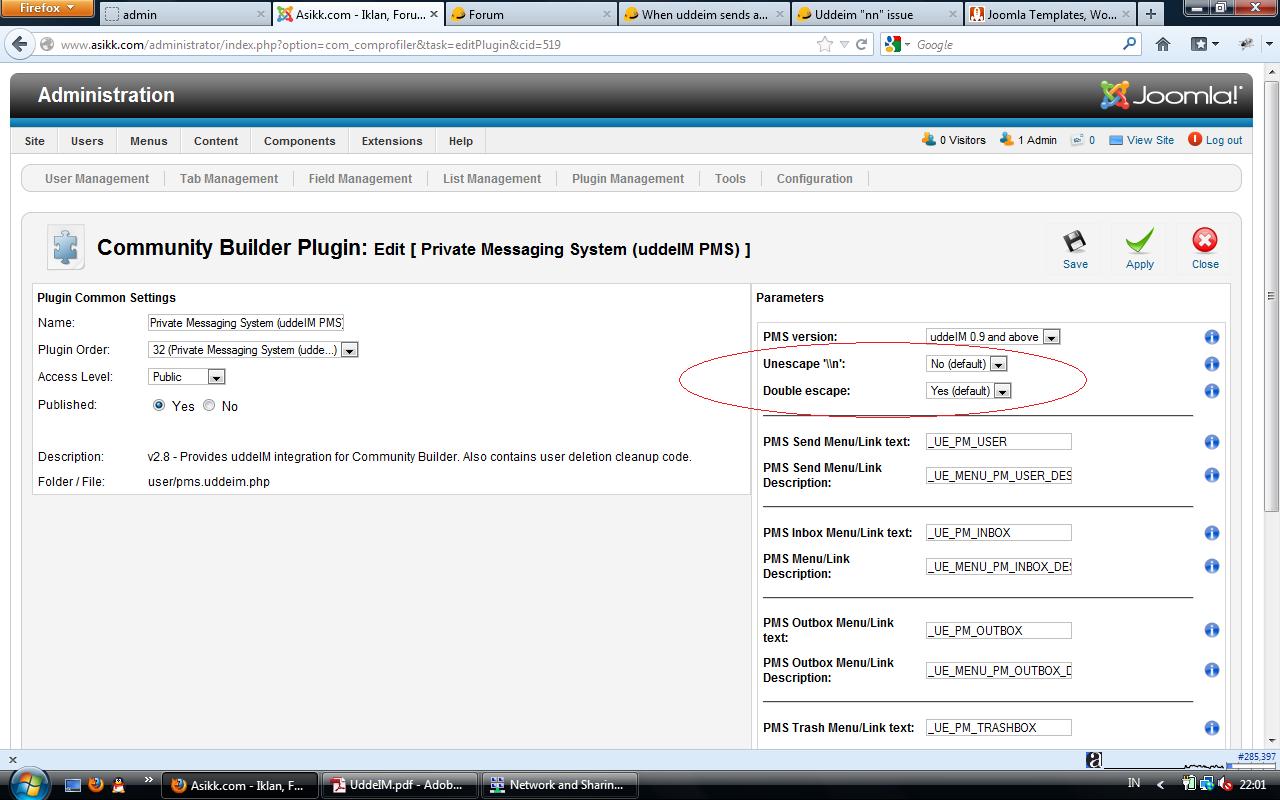1280x800 pixels.
Task: Click the PMS Trash Menu/Link text field
Action: tap(998, 728)
